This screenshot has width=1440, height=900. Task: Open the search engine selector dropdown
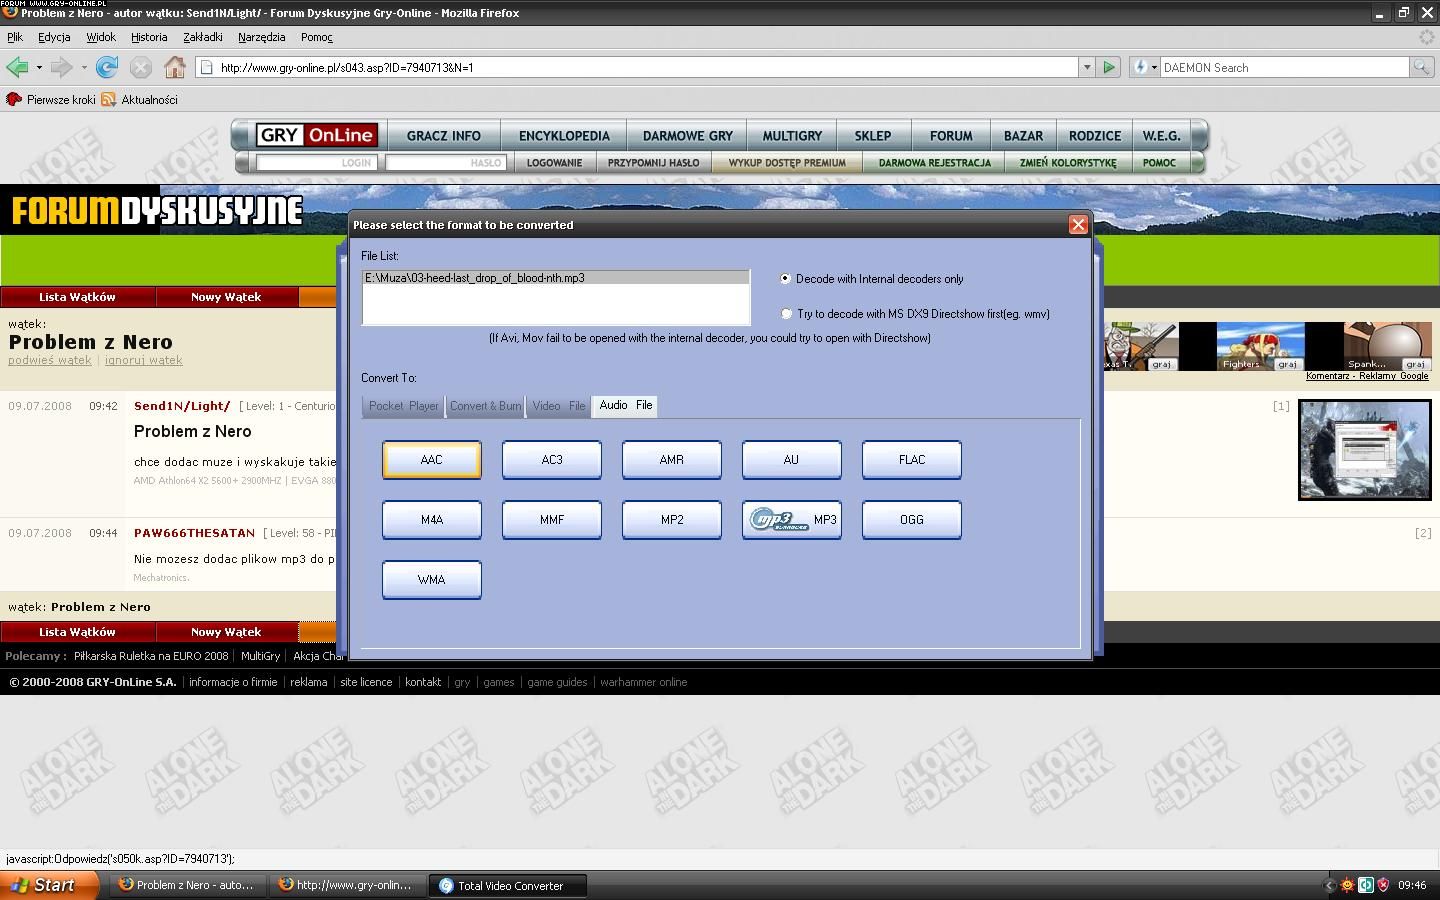pyautogui.click(x=1144, y=67)
